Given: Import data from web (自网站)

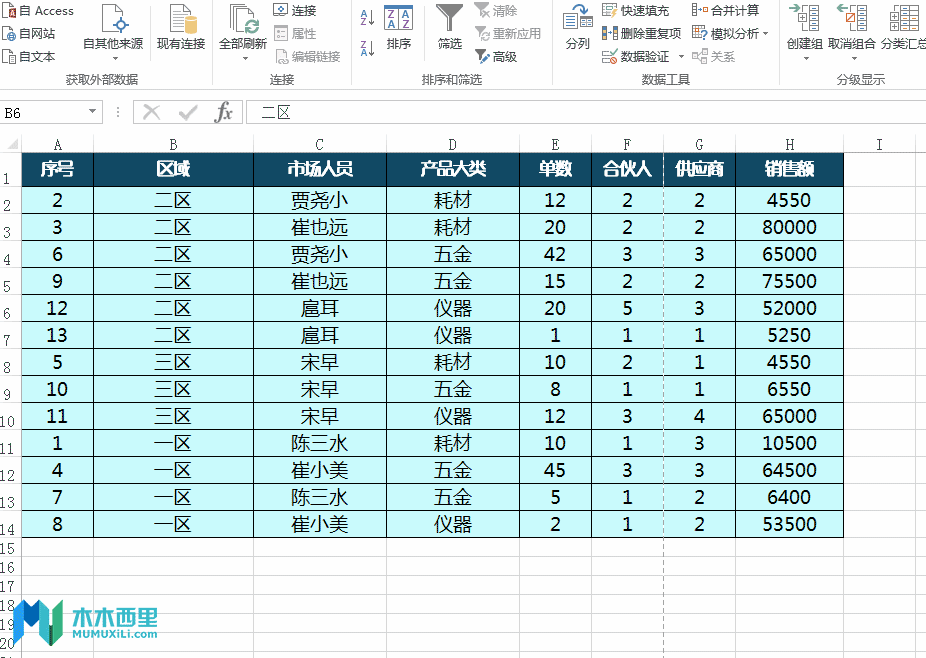Looking at the screenshot, I should (x=29, y=34).
